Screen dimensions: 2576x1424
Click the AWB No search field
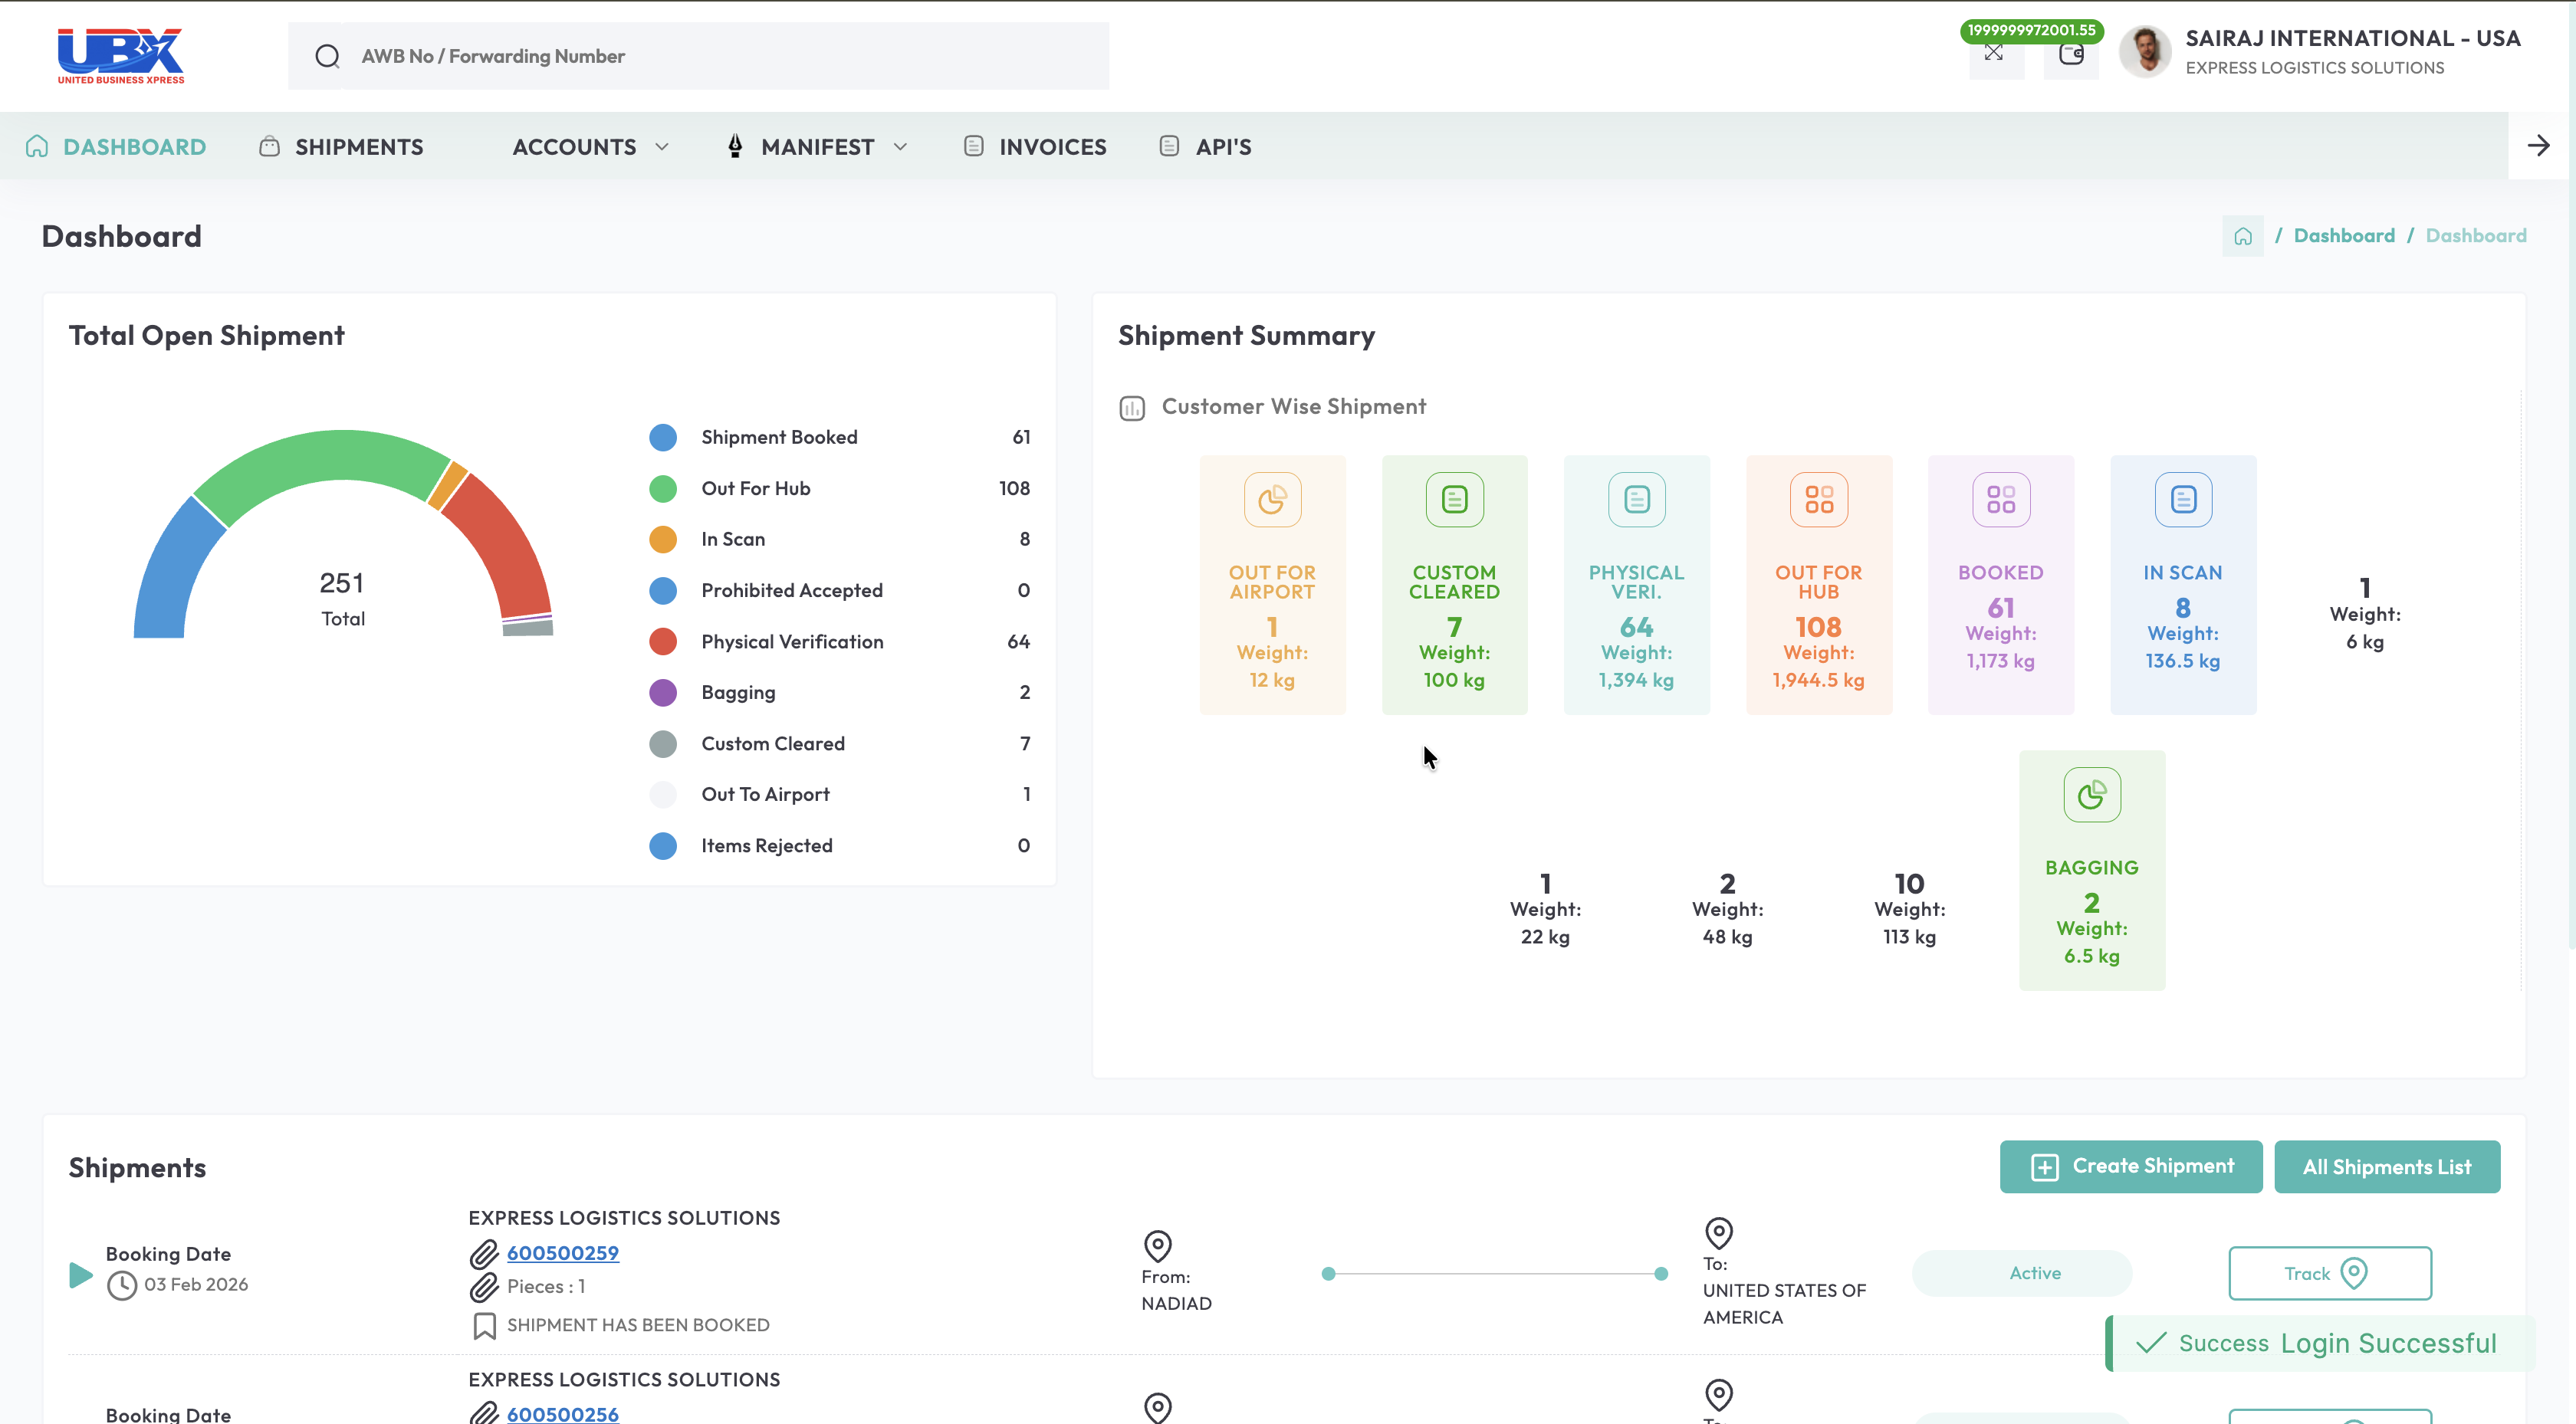click(720, 56)
